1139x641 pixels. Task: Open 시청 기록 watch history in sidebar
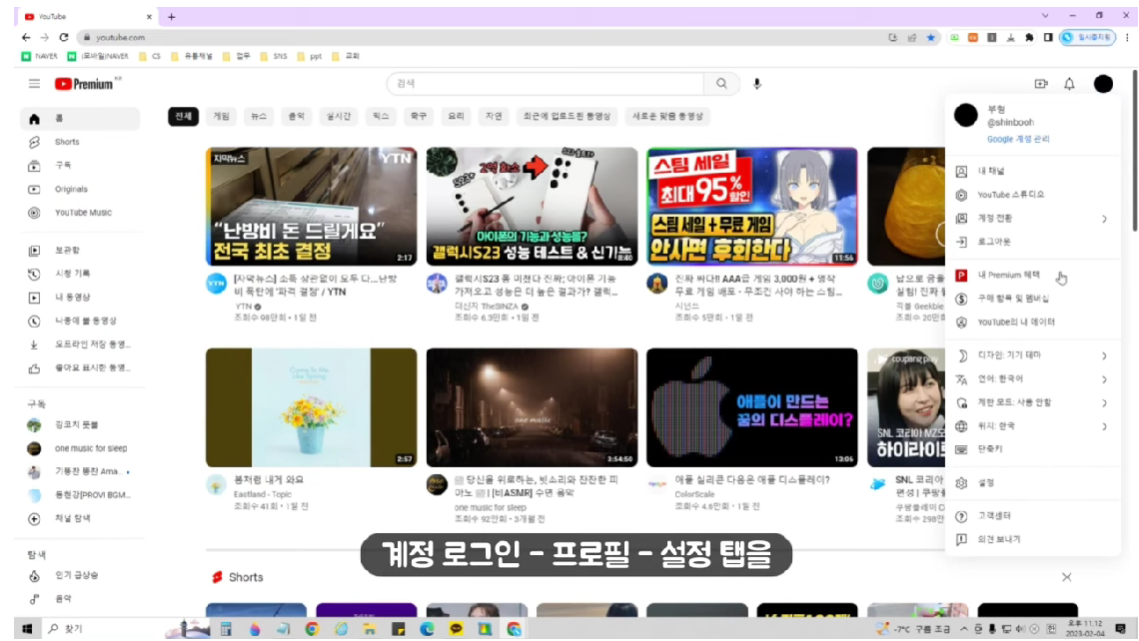click(x=72, y=274)
